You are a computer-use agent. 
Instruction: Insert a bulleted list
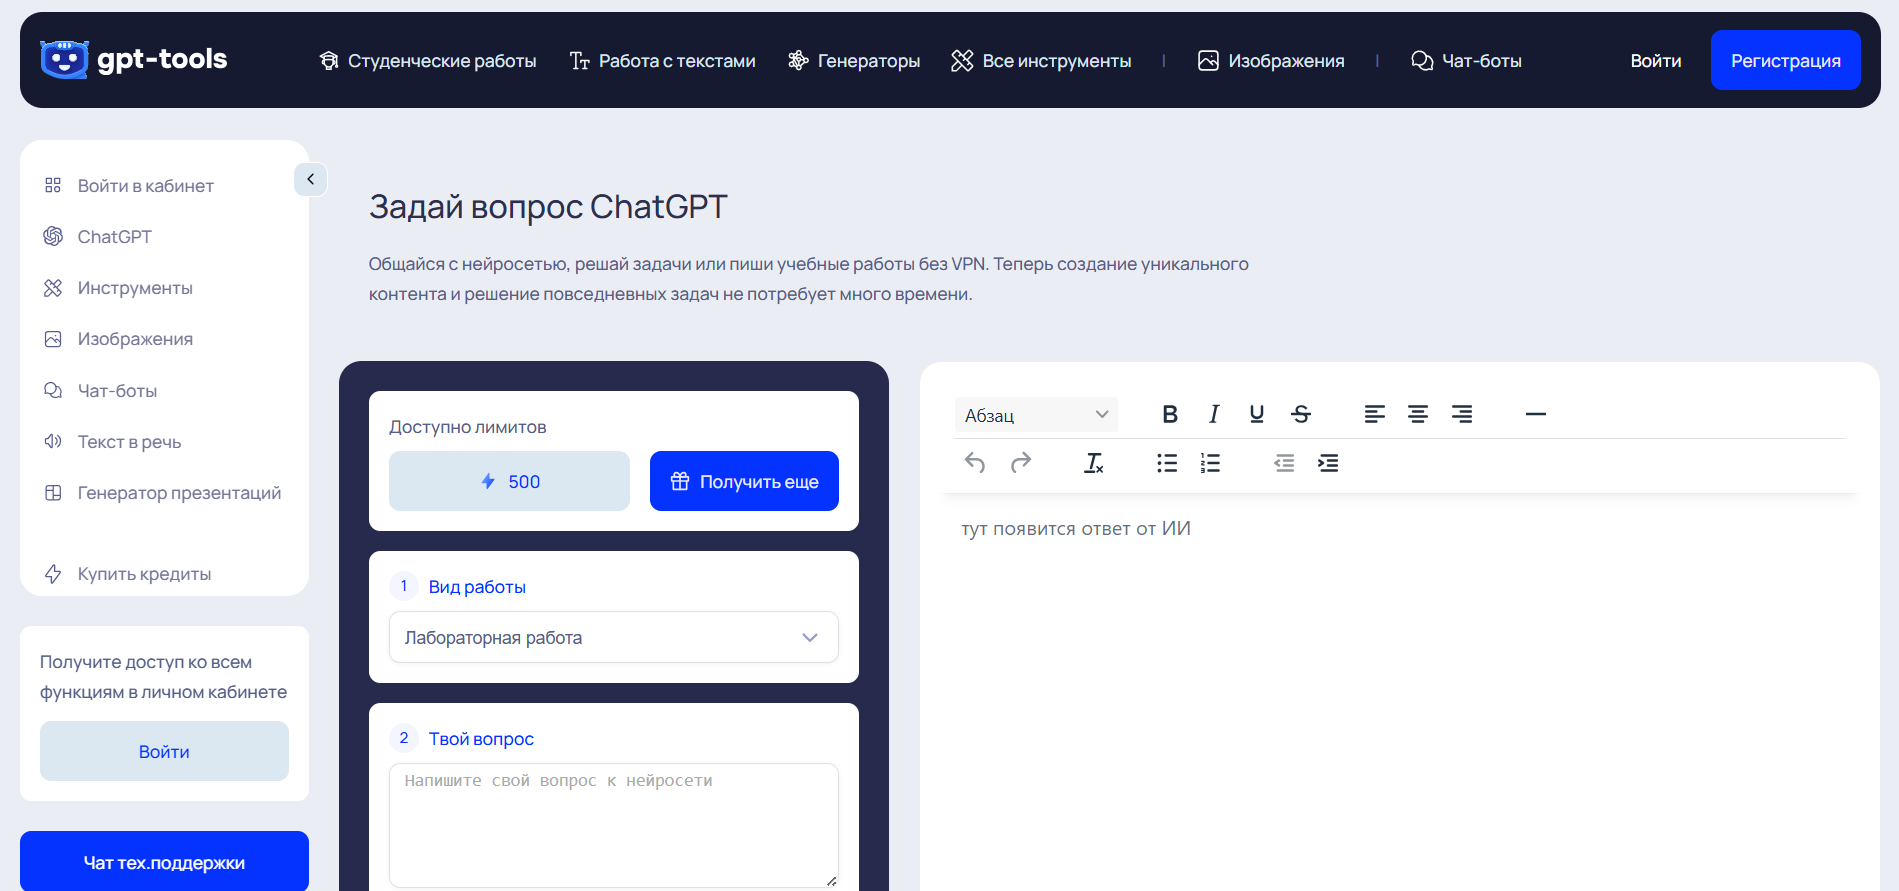click(x=1167, y=463)
